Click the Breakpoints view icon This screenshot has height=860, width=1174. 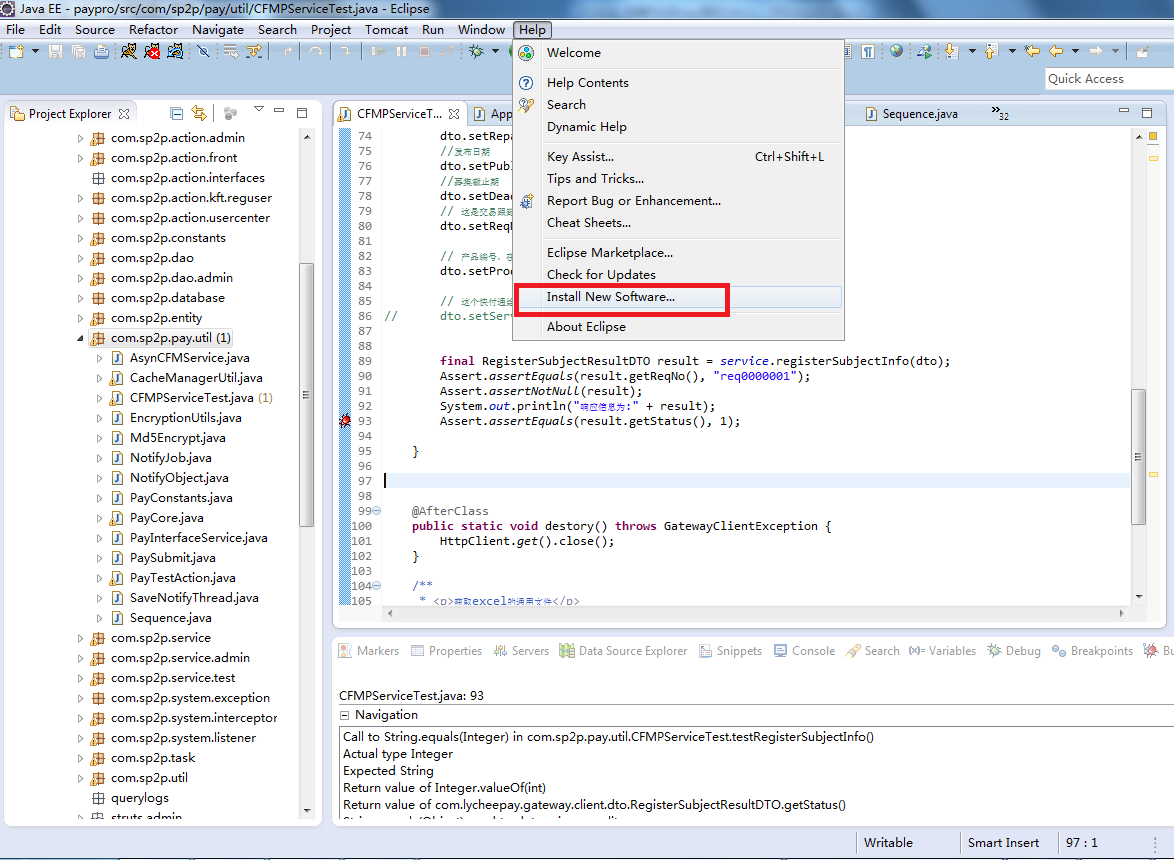(1056, 651)
